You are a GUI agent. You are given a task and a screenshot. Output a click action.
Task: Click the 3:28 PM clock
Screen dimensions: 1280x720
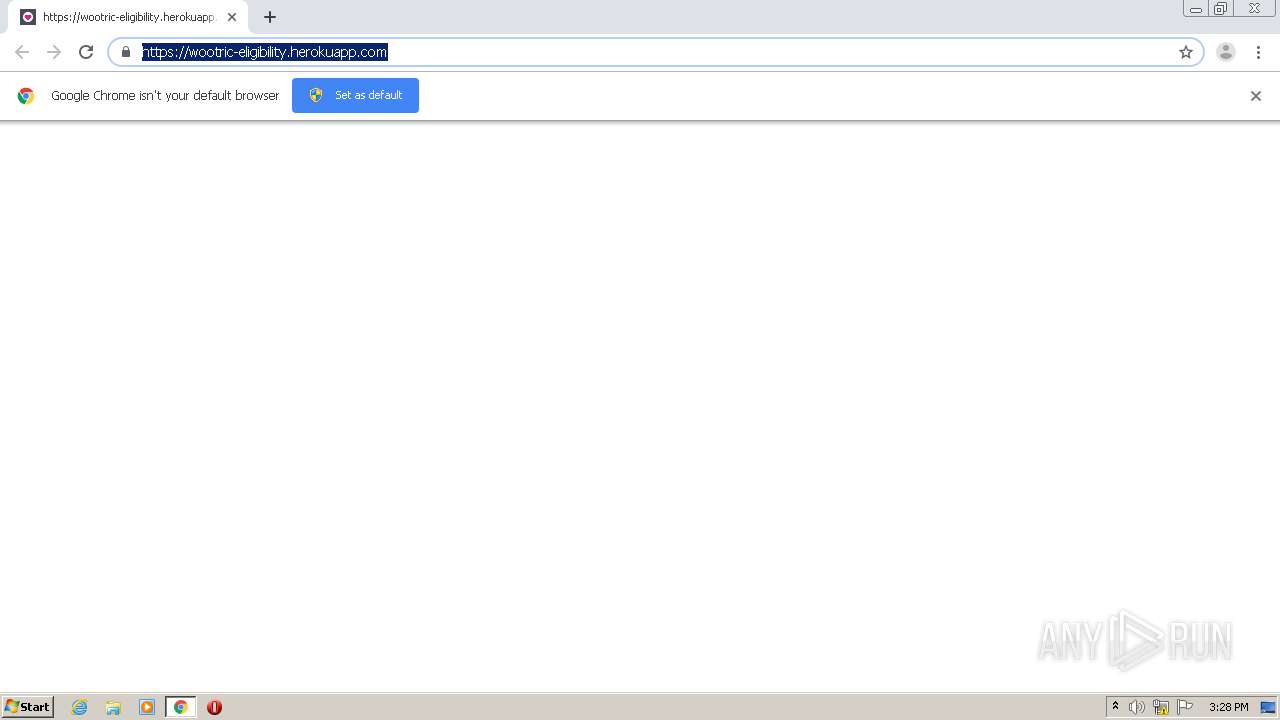(1228, 707)
